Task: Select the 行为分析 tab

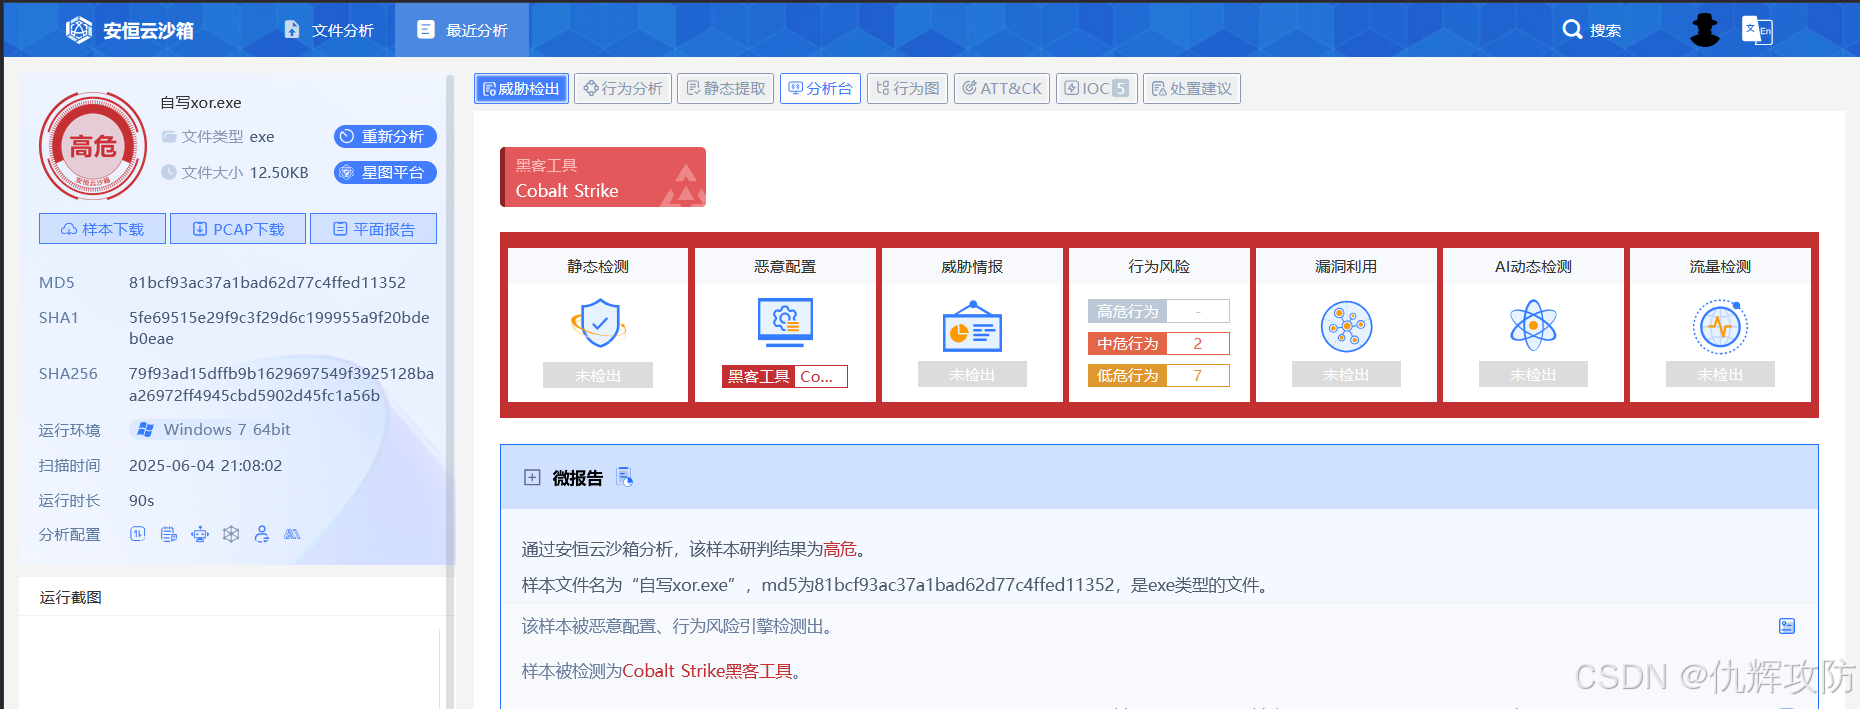Action: click(x=623, y=88)
